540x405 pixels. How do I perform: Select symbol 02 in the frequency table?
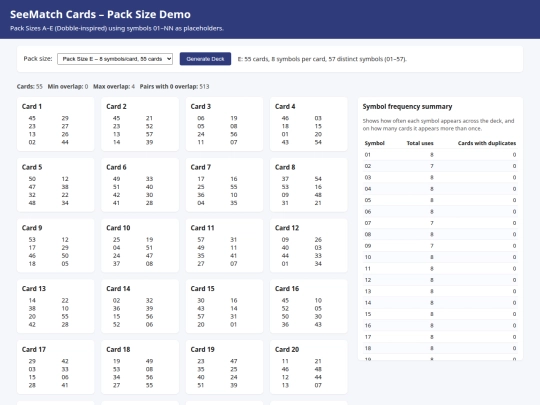point(440,166)
